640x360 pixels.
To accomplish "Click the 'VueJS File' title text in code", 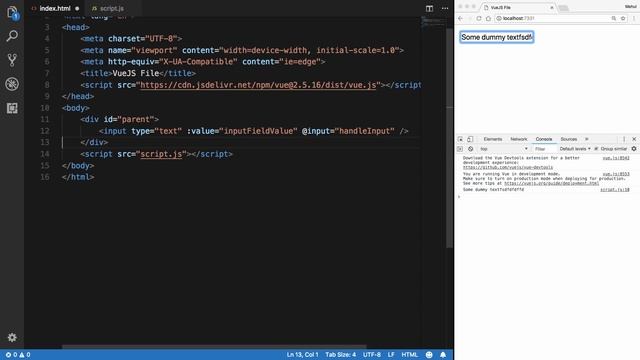I will click(136, 73).
